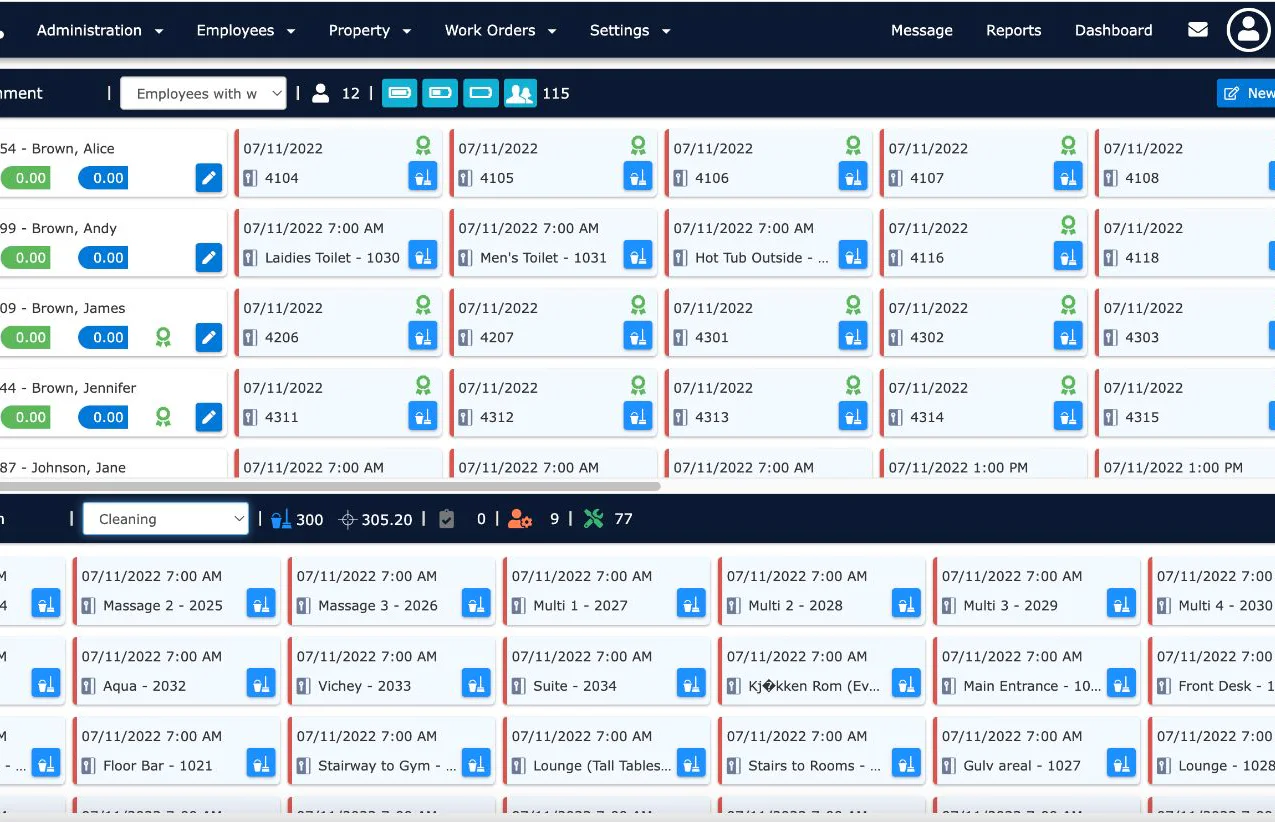Click the cleaning icon on Floor Bar - 1021
This screenshot has width=1275, height=822.
[261, 765]
